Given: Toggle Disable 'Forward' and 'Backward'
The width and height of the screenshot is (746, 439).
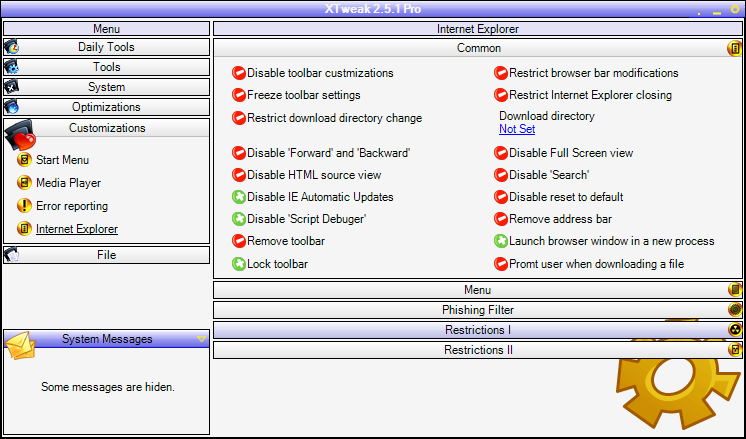Looking at the screenshot, I should point(239,153).
